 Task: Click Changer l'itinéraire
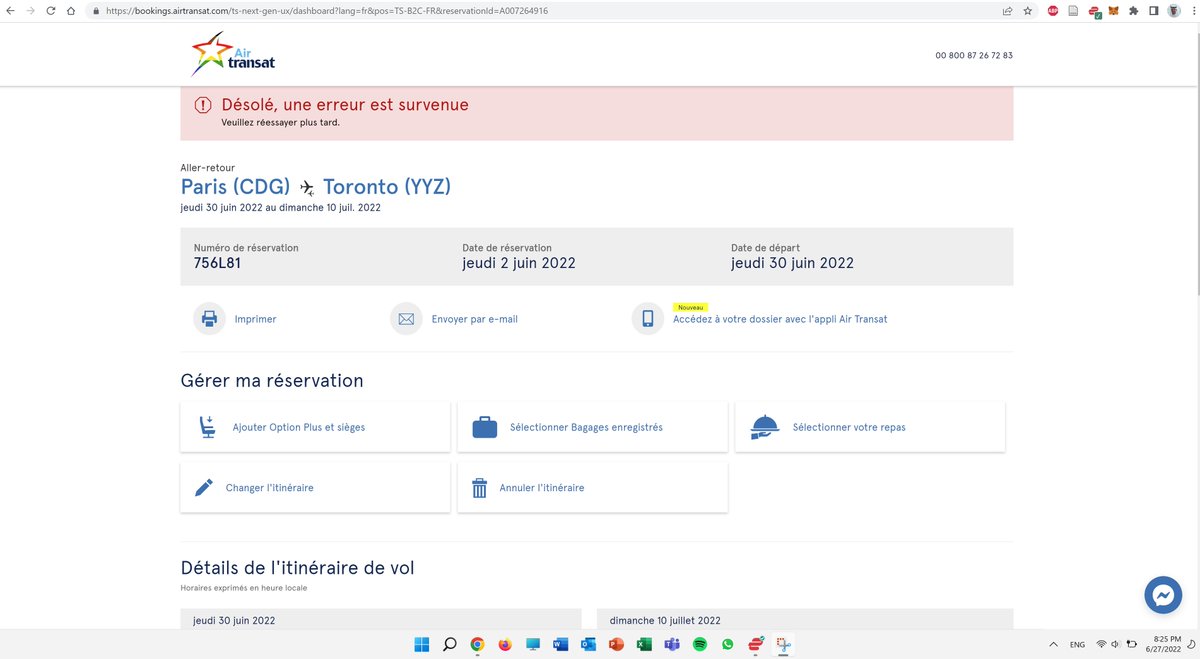coord(315,488)
